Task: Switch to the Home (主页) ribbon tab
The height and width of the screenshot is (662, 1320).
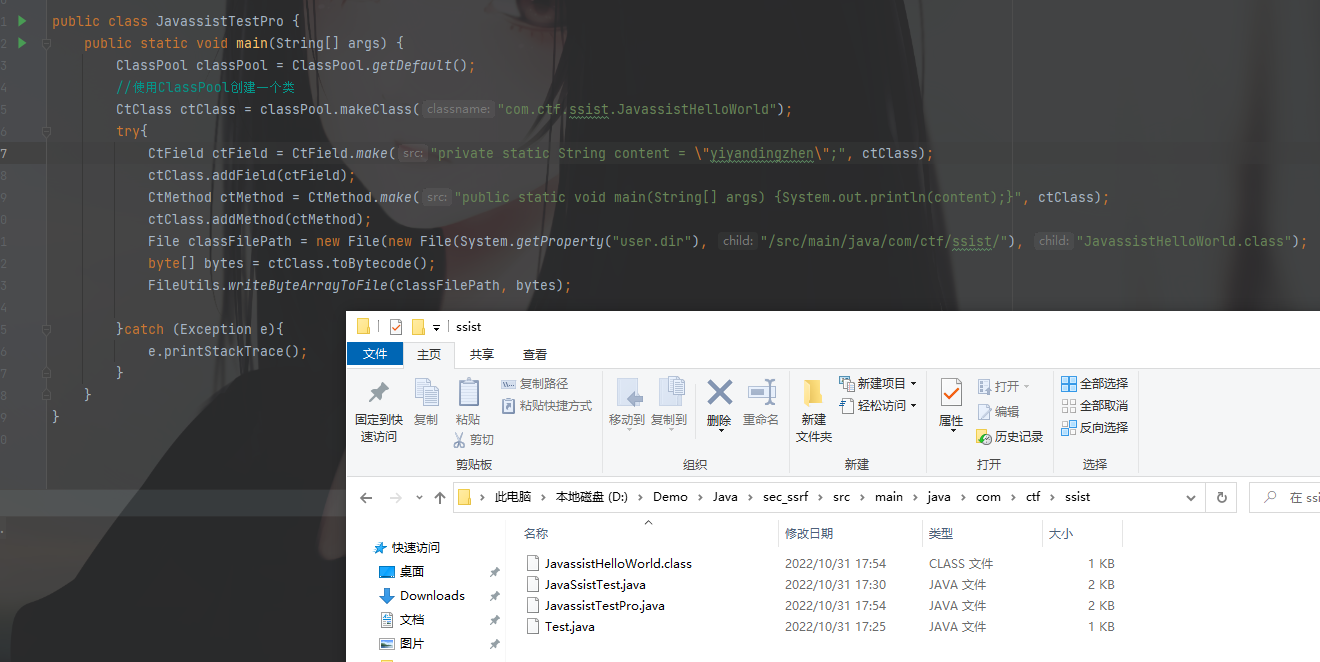Action: [x=429, y=354]
